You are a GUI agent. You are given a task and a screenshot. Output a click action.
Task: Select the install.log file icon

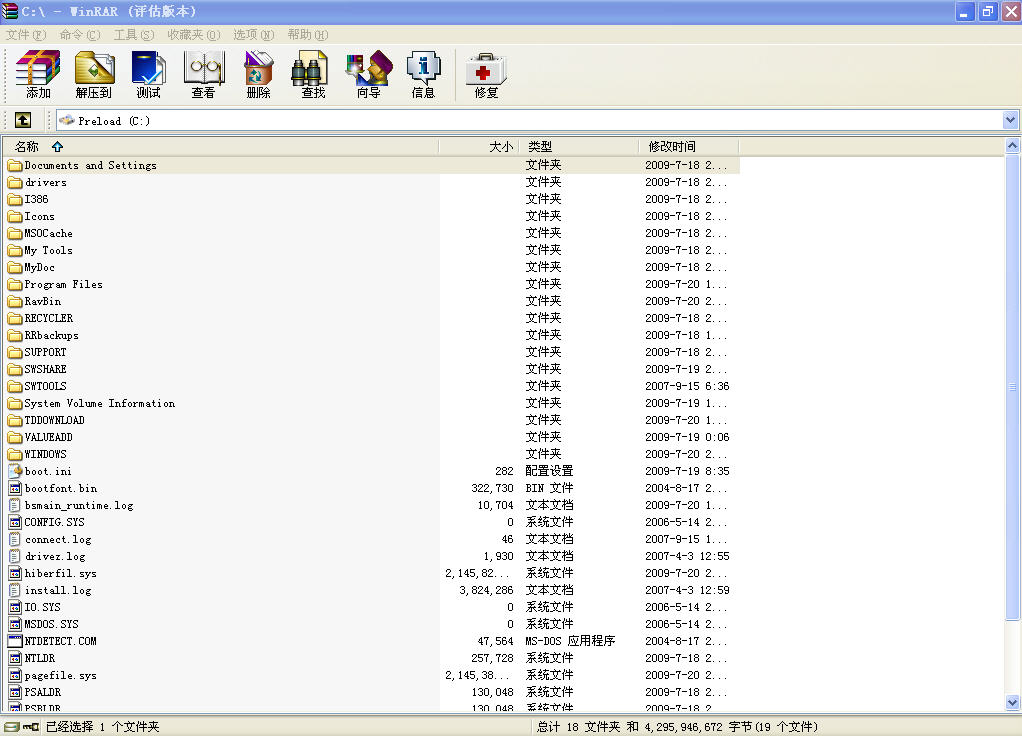(x=15, y=590)
